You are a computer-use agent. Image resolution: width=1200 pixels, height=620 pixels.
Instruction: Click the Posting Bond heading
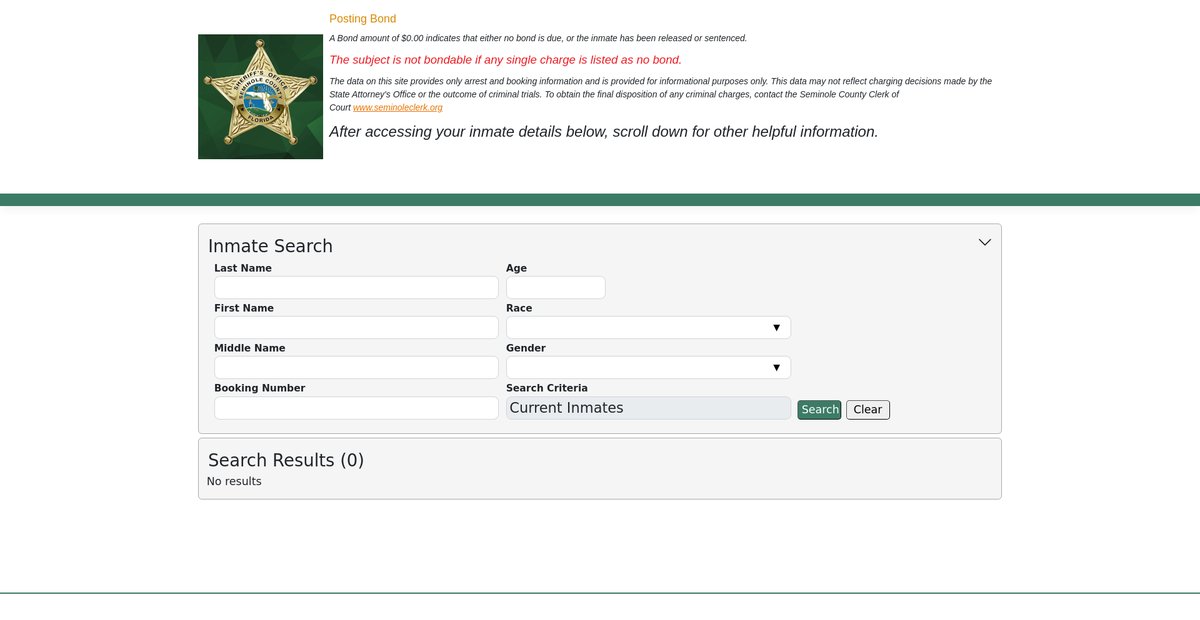(362, 19)
